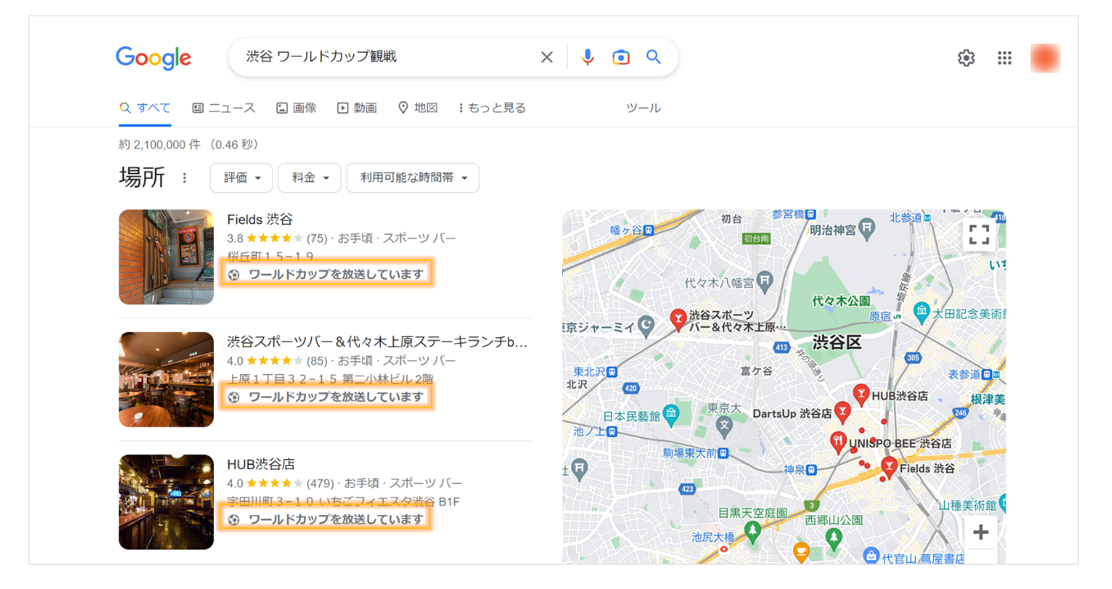Open search by image camera icon

pyautogui.click(x=621, y=57)
